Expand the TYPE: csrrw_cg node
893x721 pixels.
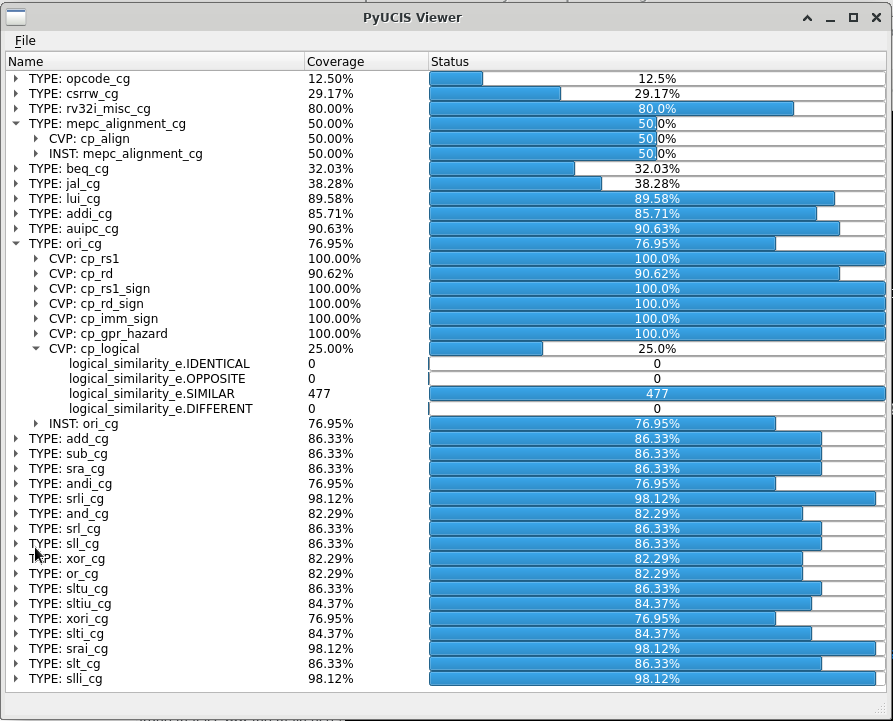[x=16, y=93]
